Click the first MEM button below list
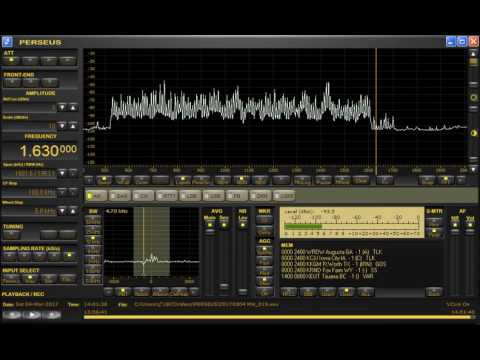 pos(289,292)
